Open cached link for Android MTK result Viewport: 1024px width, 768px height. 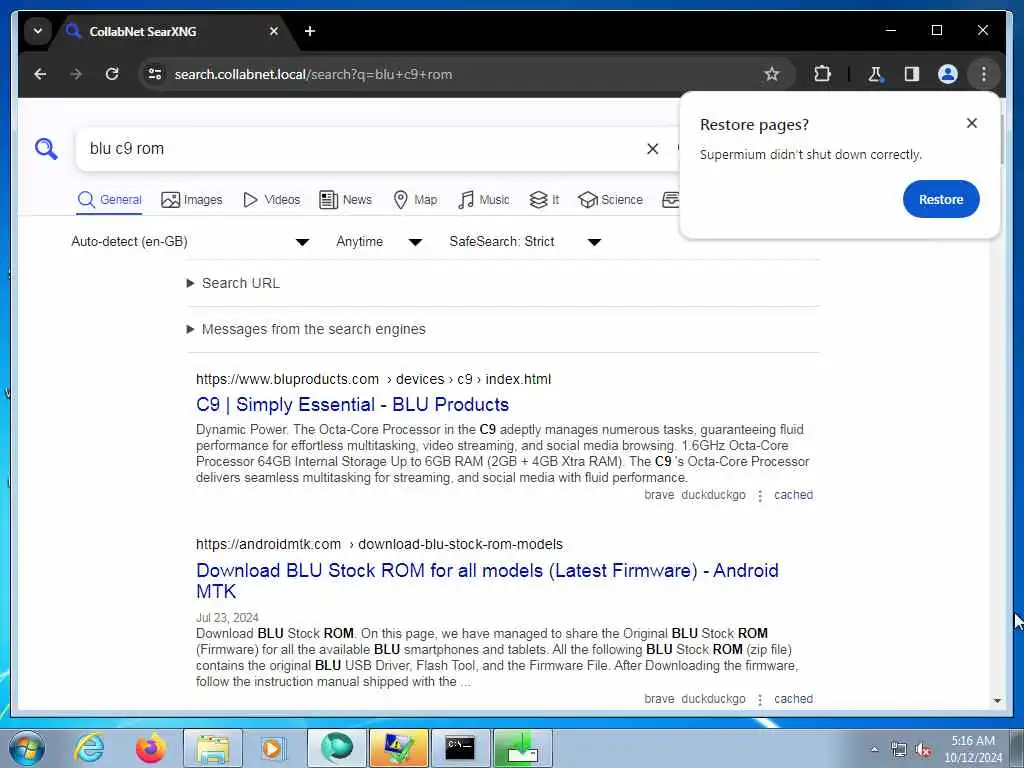[x=793, y=699]
